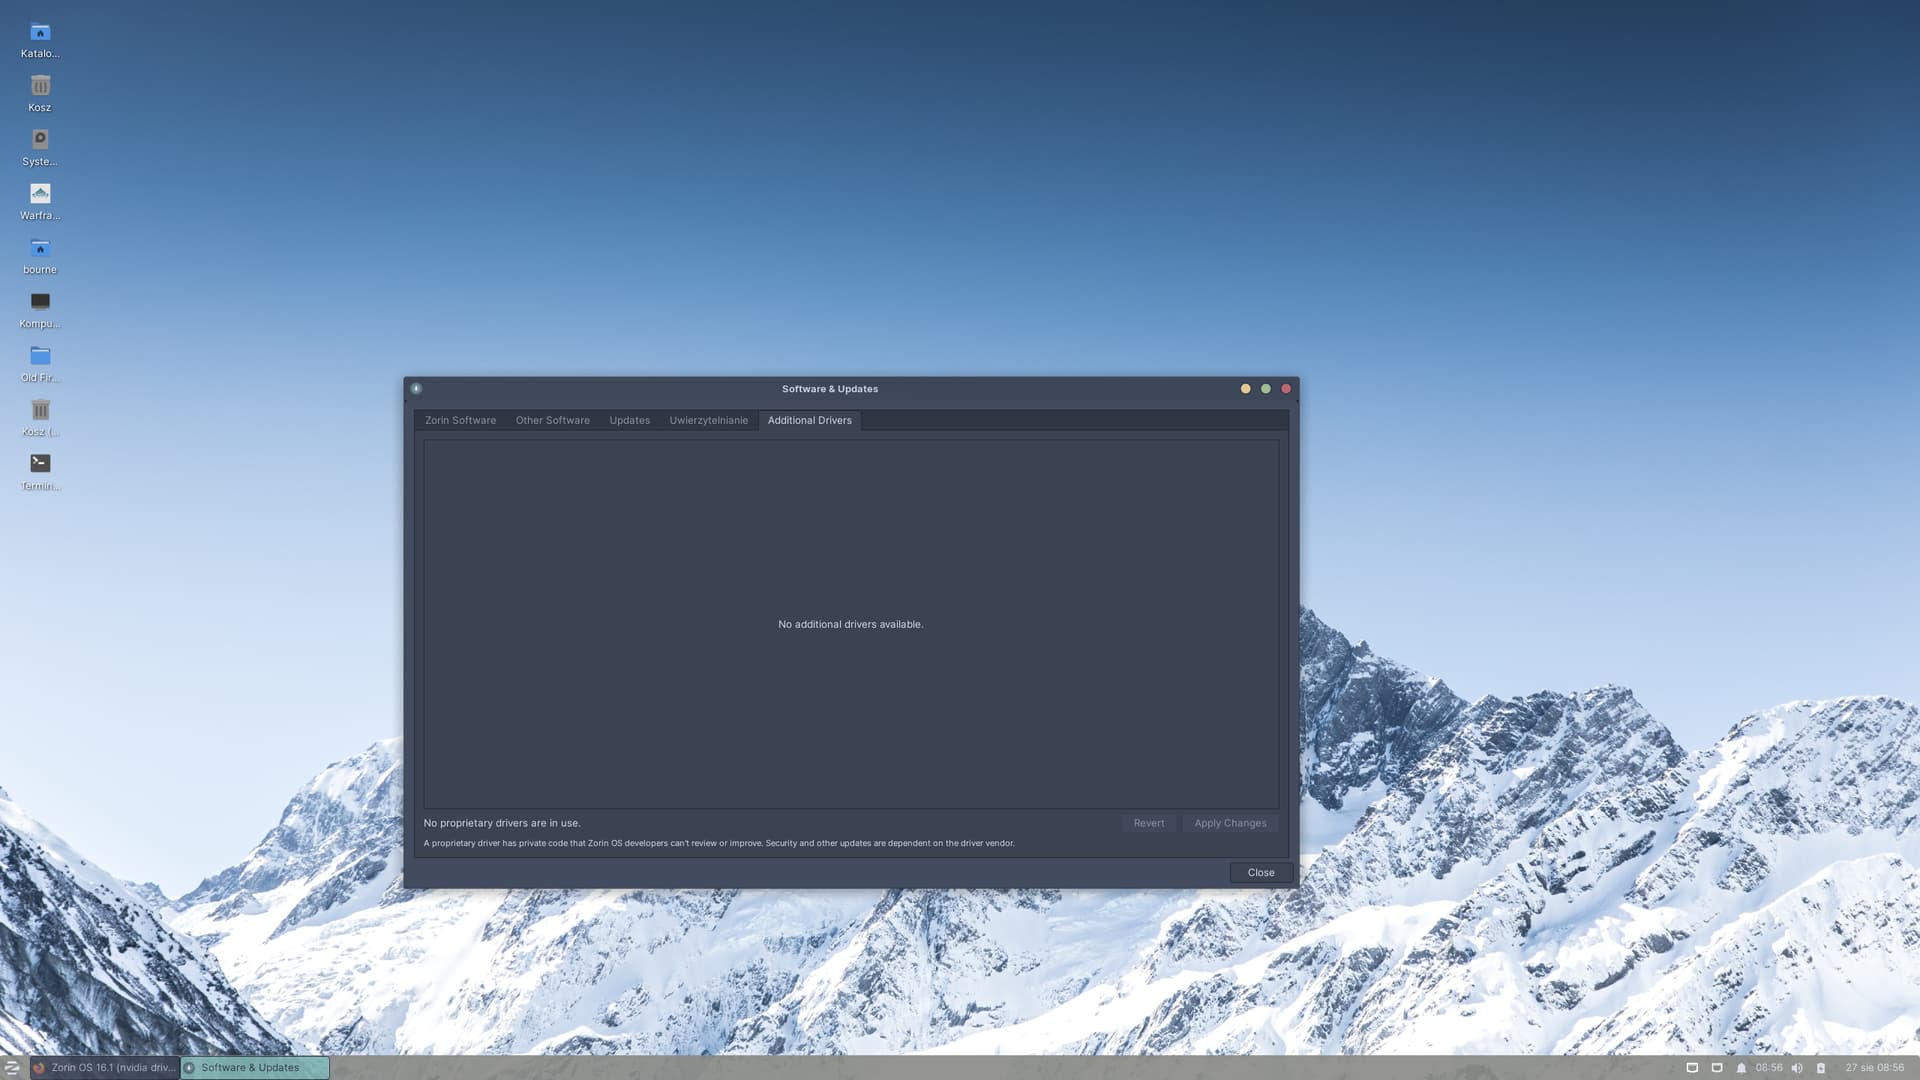Switch to the Zorin Software tab

[460, 421]
